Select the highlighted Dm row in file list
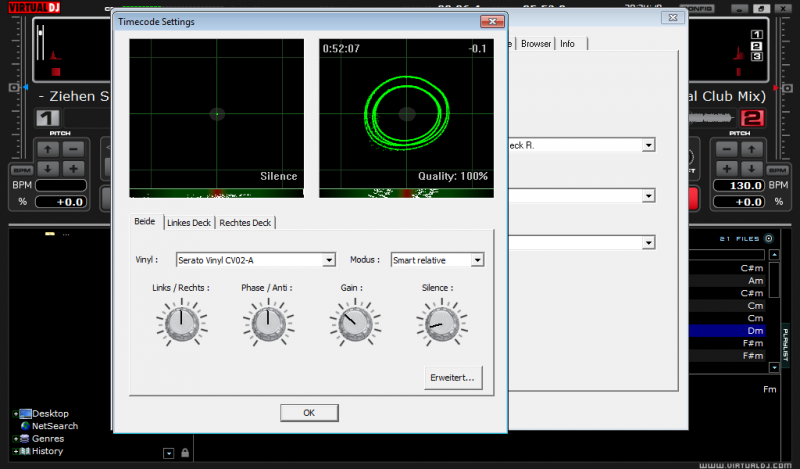Image resolution: width=800 pixels, height=469 pixels. coord(727,331)
